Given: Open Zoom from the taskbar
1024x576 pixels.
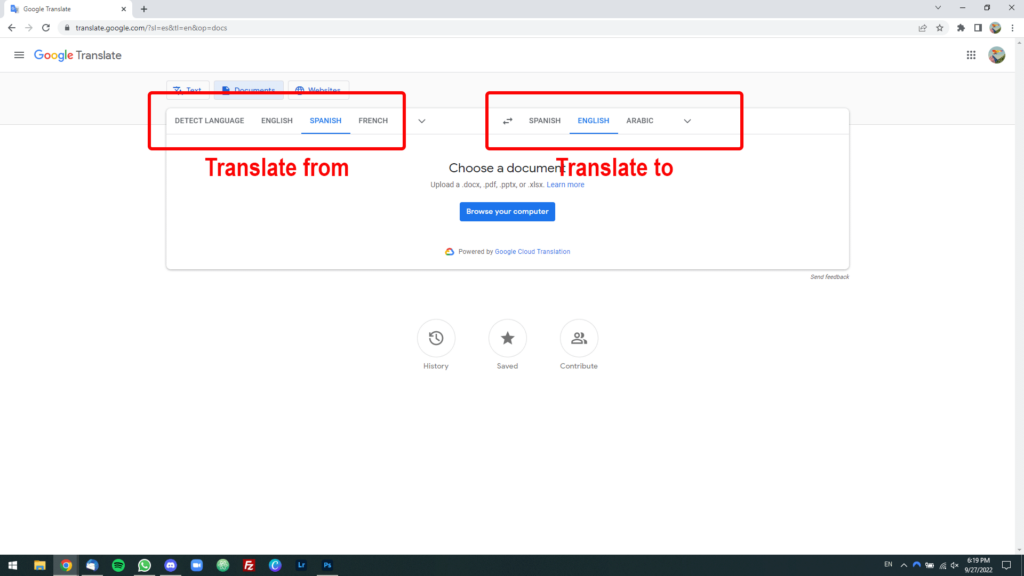Looking at the screenshot, I should coord(197,566).
